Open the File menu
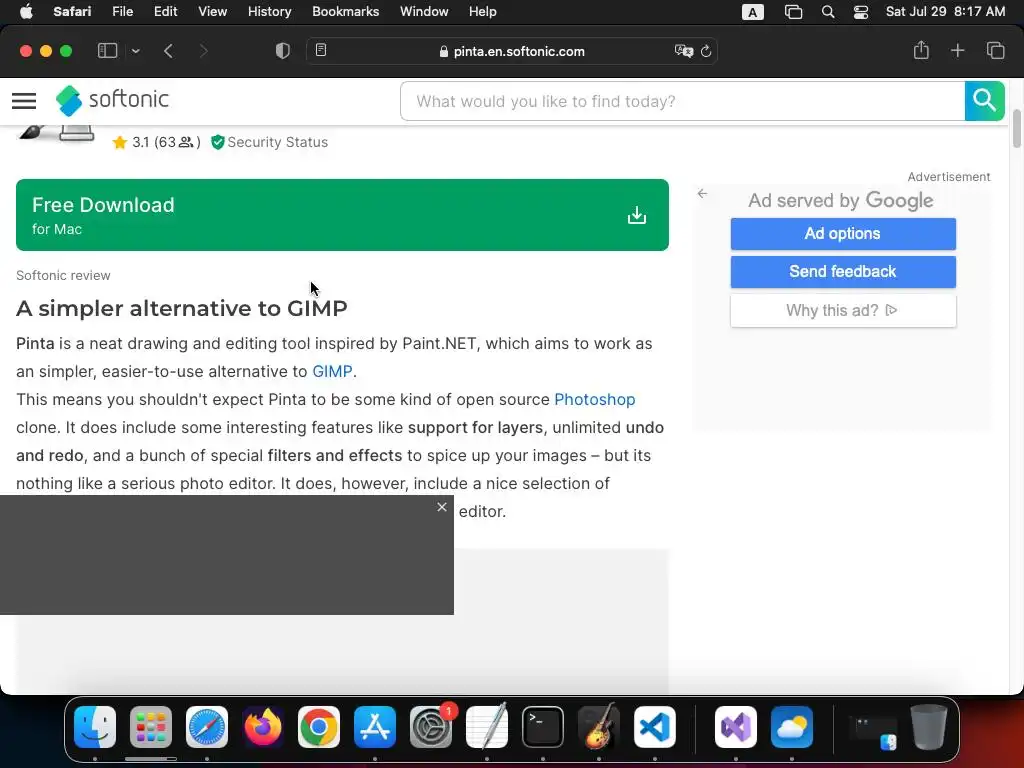 (122, 12)
